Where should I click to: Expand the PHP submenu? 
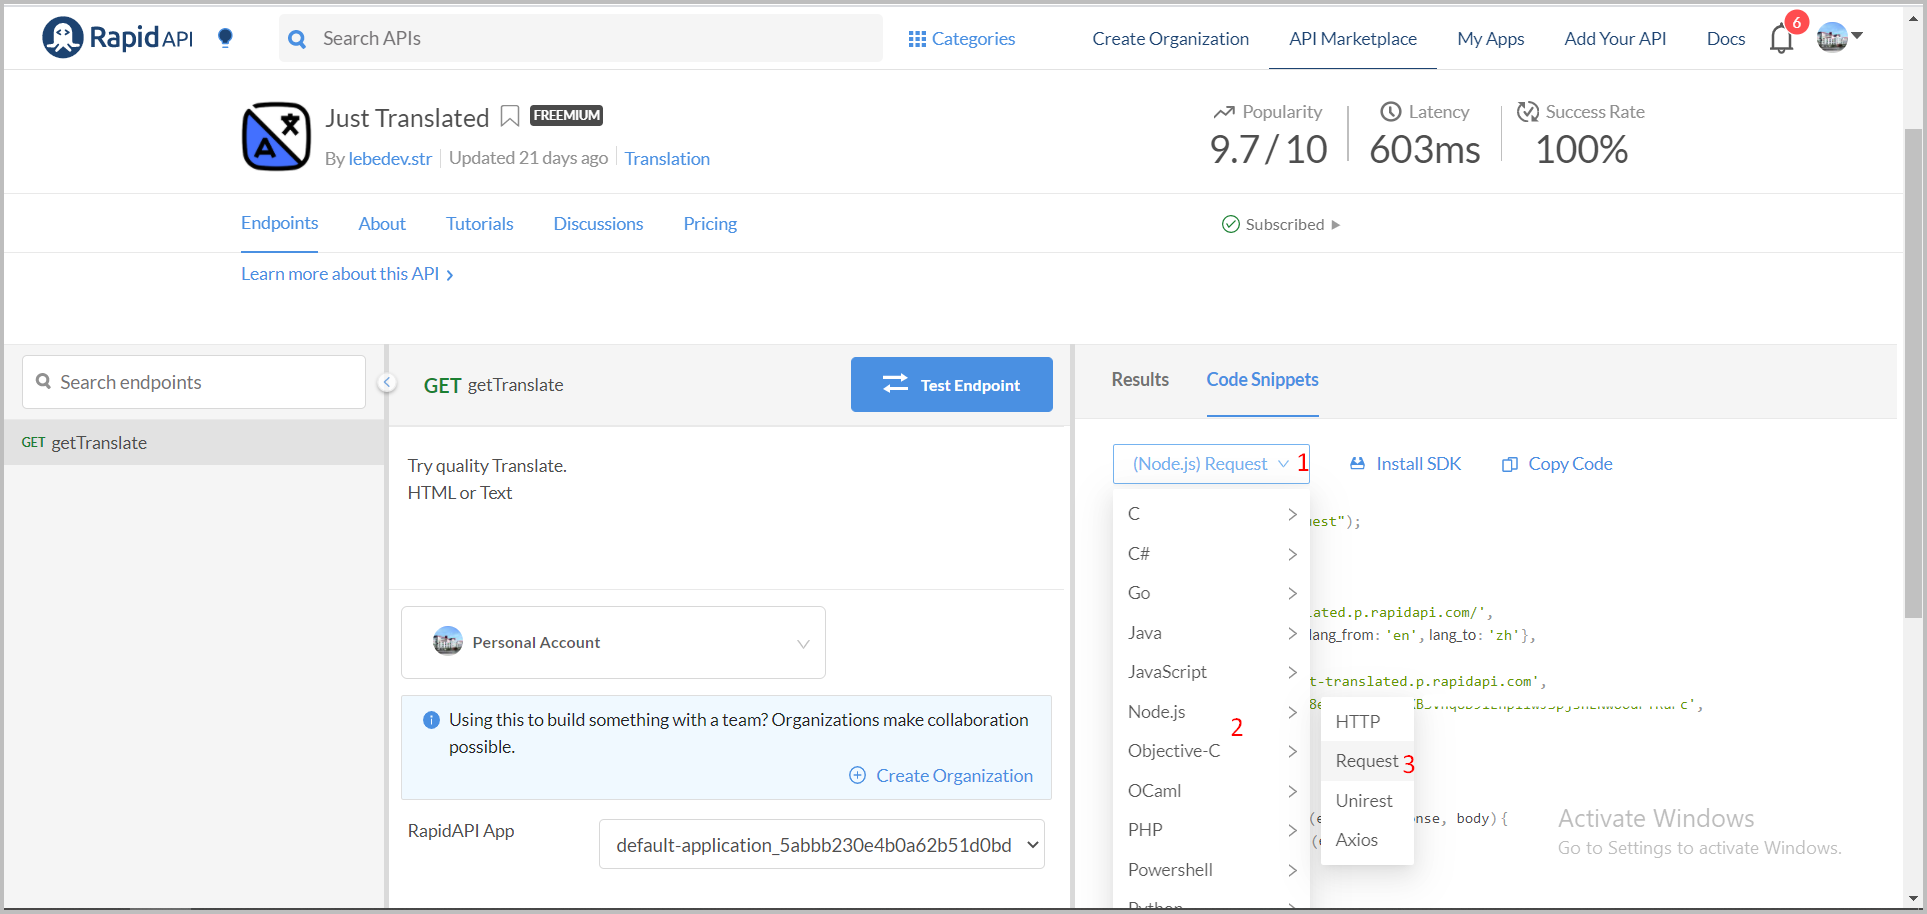tap(1211, 830)
